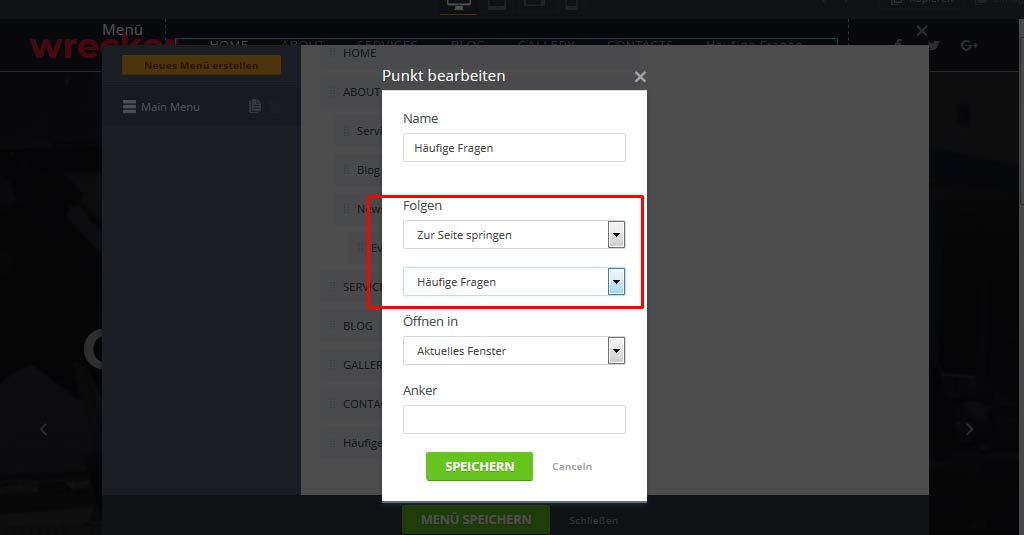
Task: Close the Punkt bearbeiten dialog
Action: (x=640, y=77)
